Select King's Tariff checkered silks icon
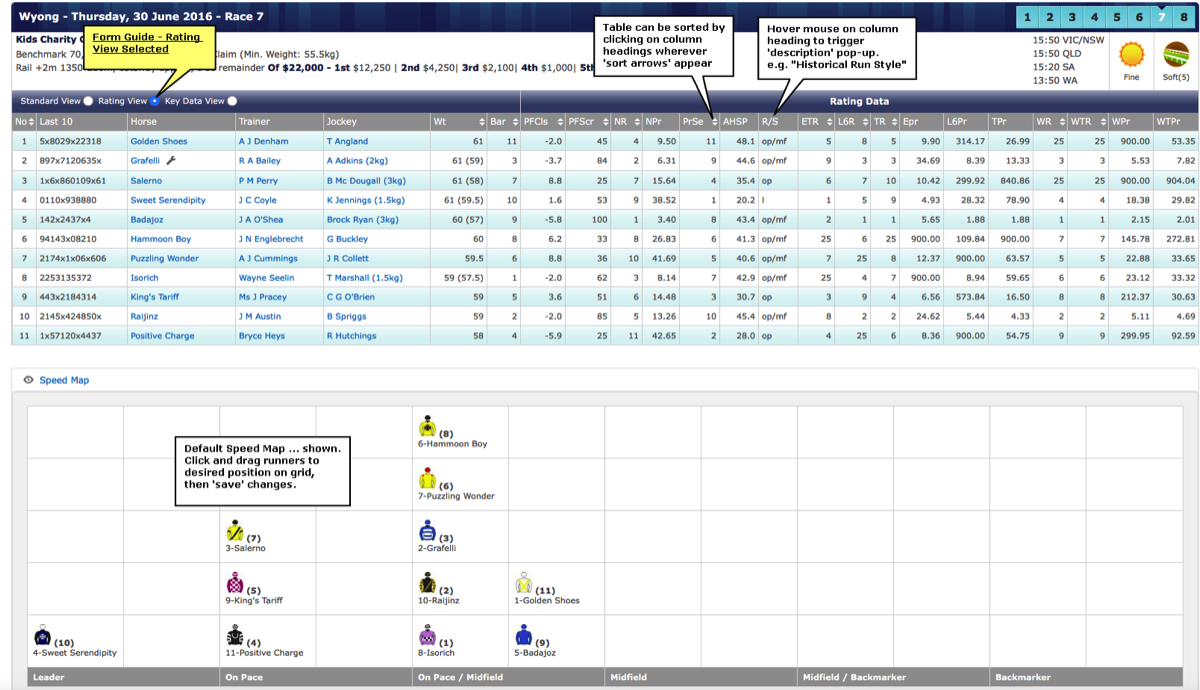1200x690 pixels. (x=235, y=583)
